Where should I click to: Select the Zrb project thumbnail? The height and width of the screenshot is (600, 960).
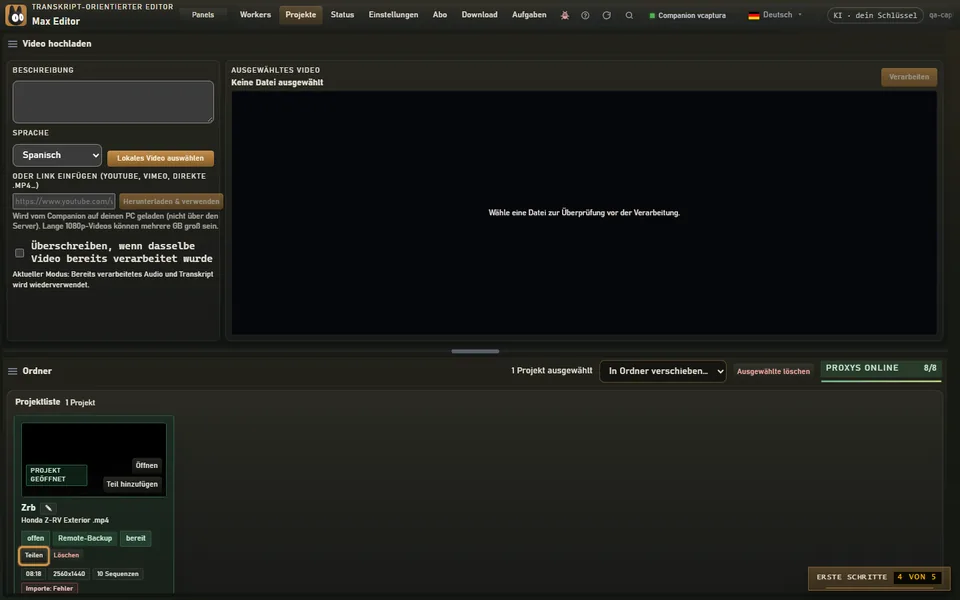pos(94,459)
